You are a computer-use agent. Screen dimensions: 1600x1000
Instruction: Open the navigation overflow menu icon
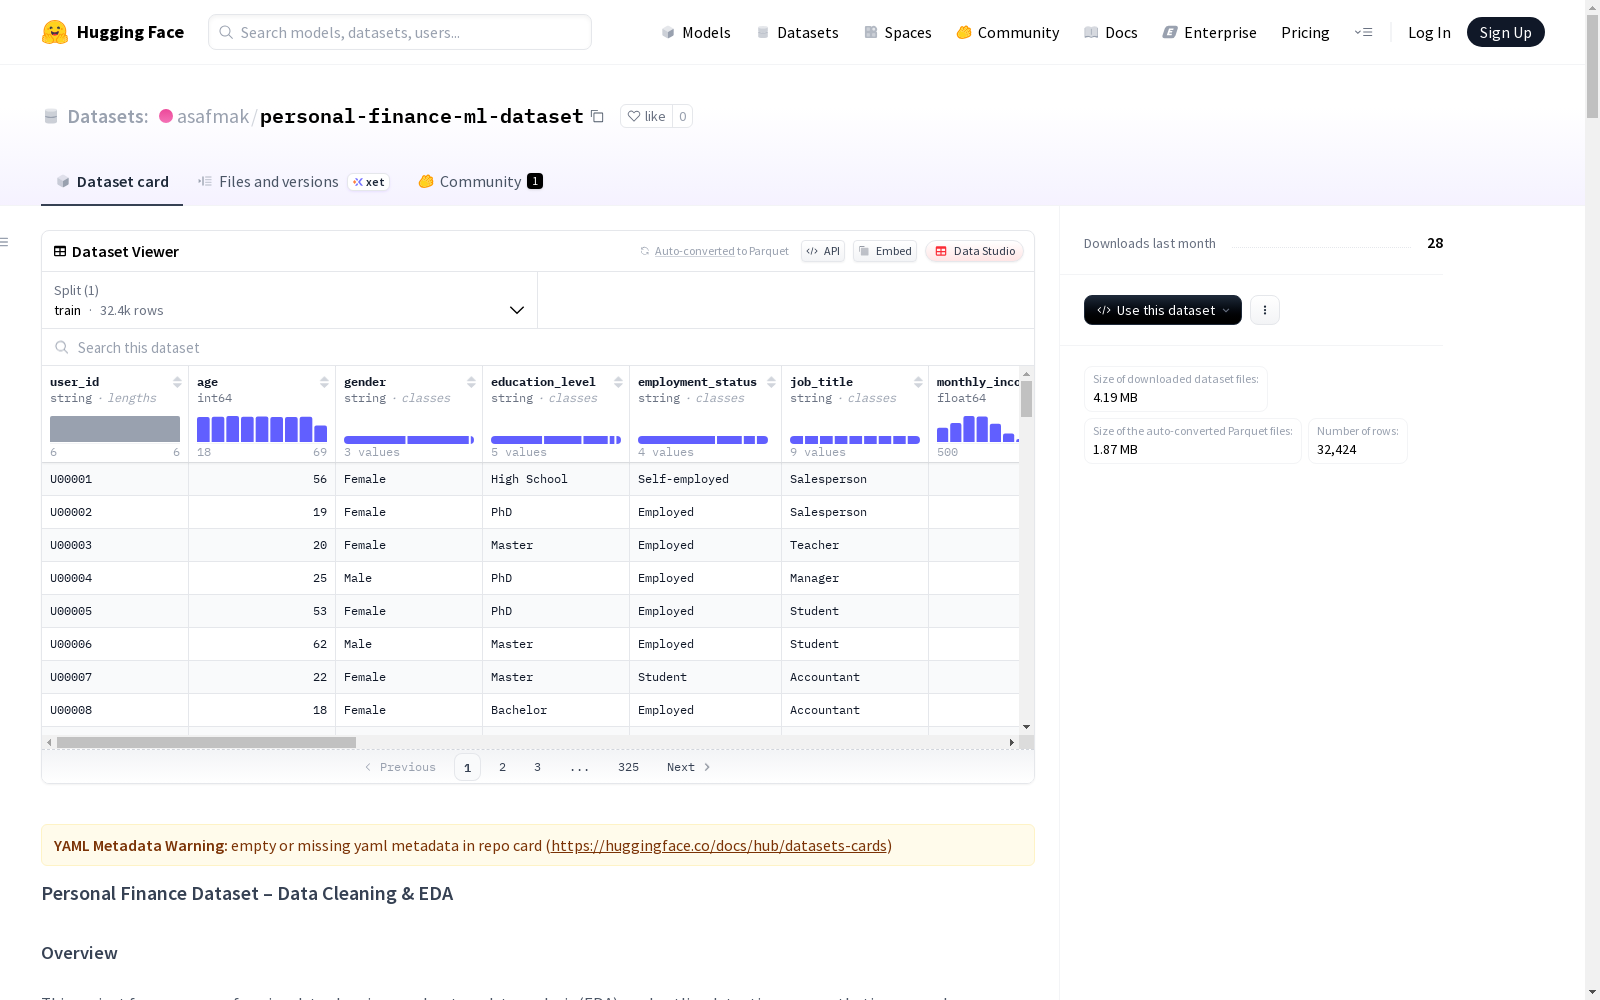click(1364, 32)
